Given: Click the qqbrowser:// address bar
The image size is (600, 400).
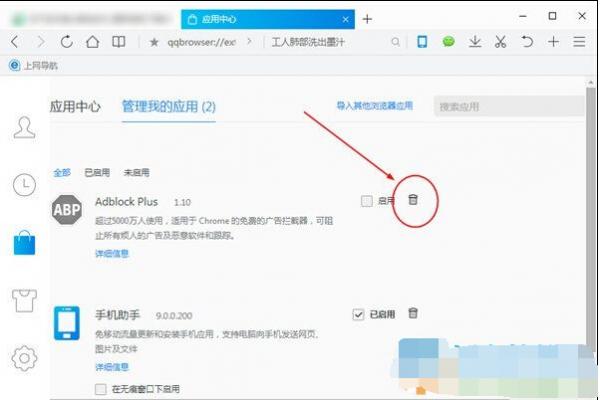Looking at the screenshot, I should [202, 42].
